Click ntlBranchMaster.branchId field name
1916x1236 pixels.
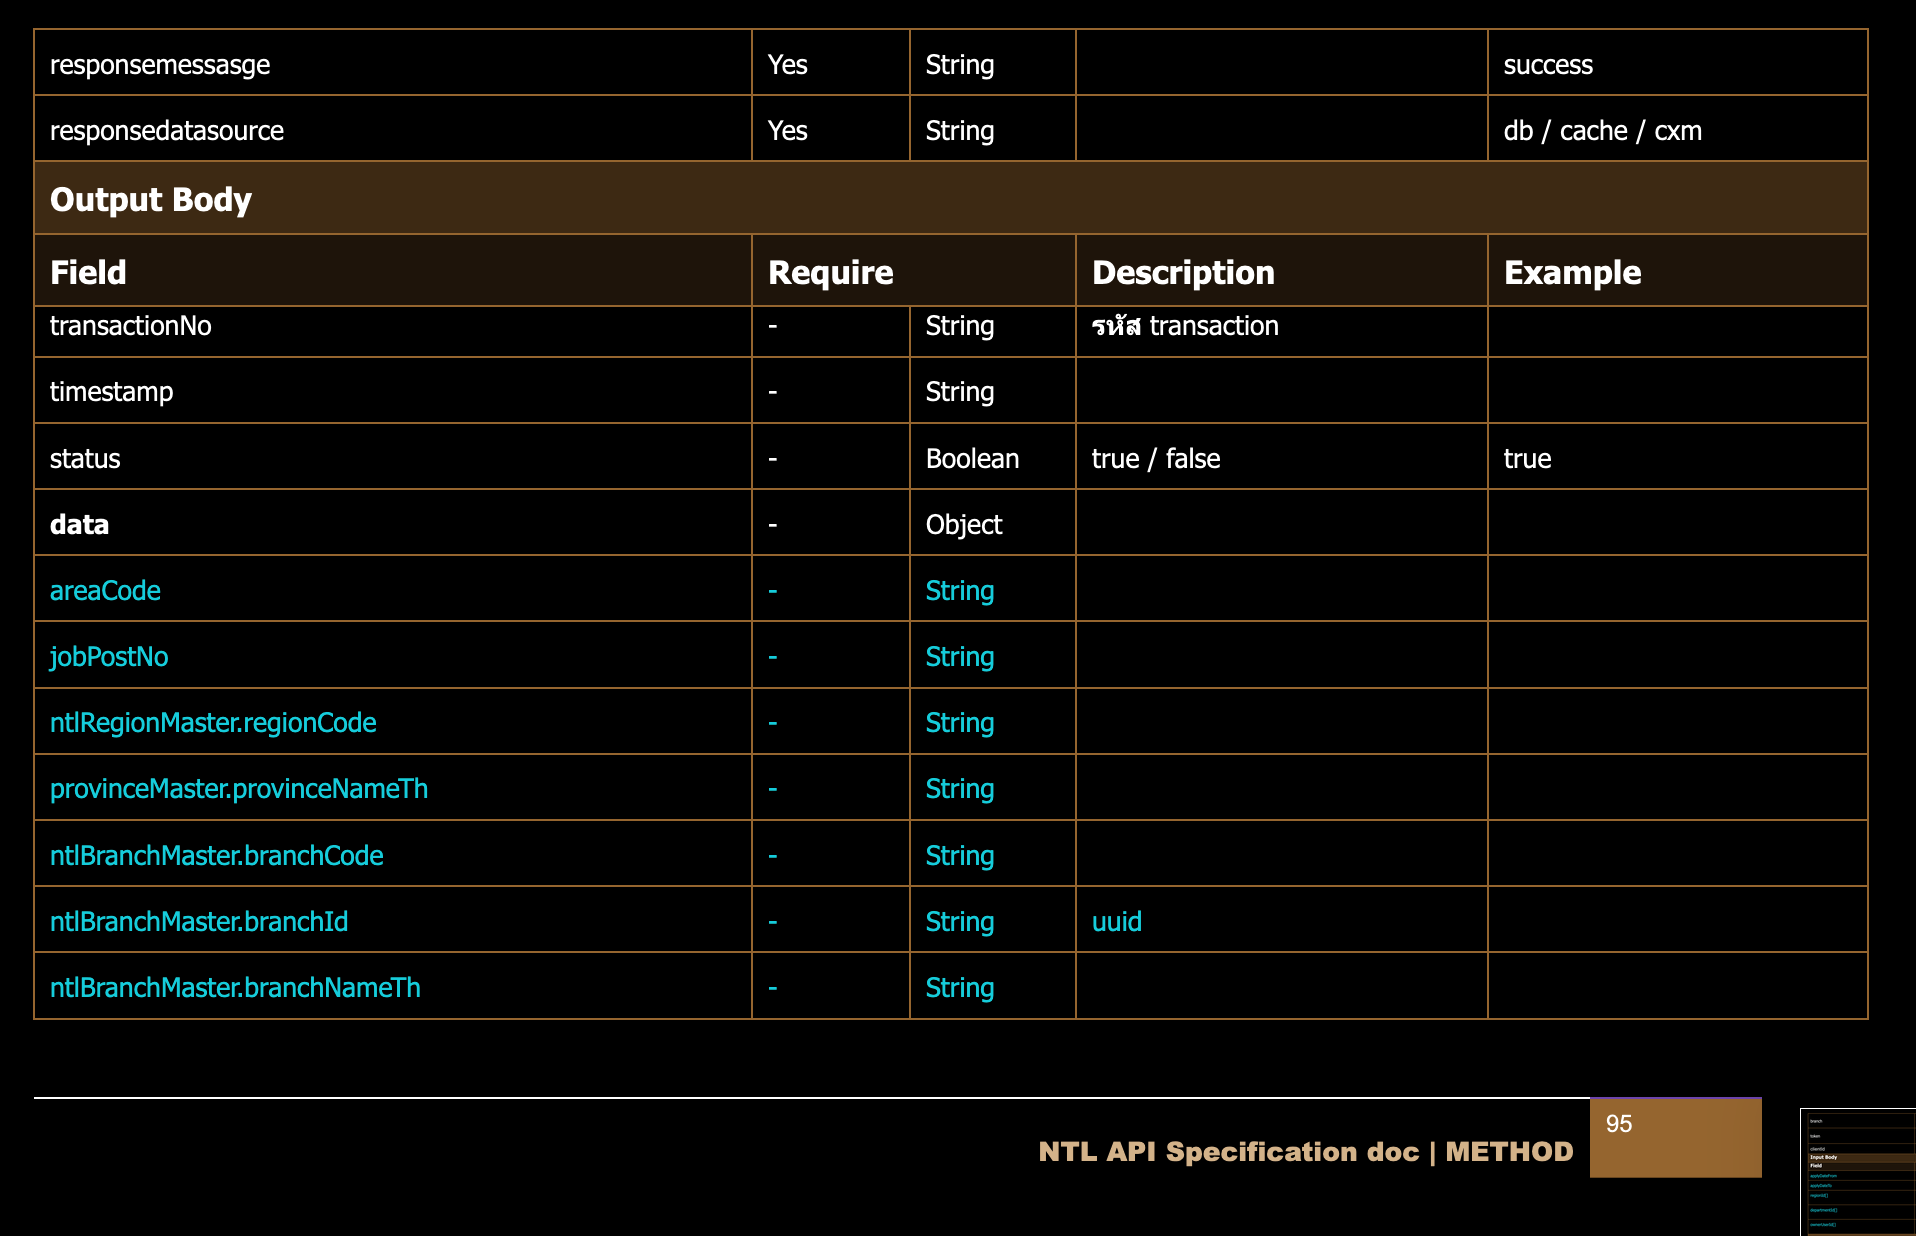tap(199, 921)
